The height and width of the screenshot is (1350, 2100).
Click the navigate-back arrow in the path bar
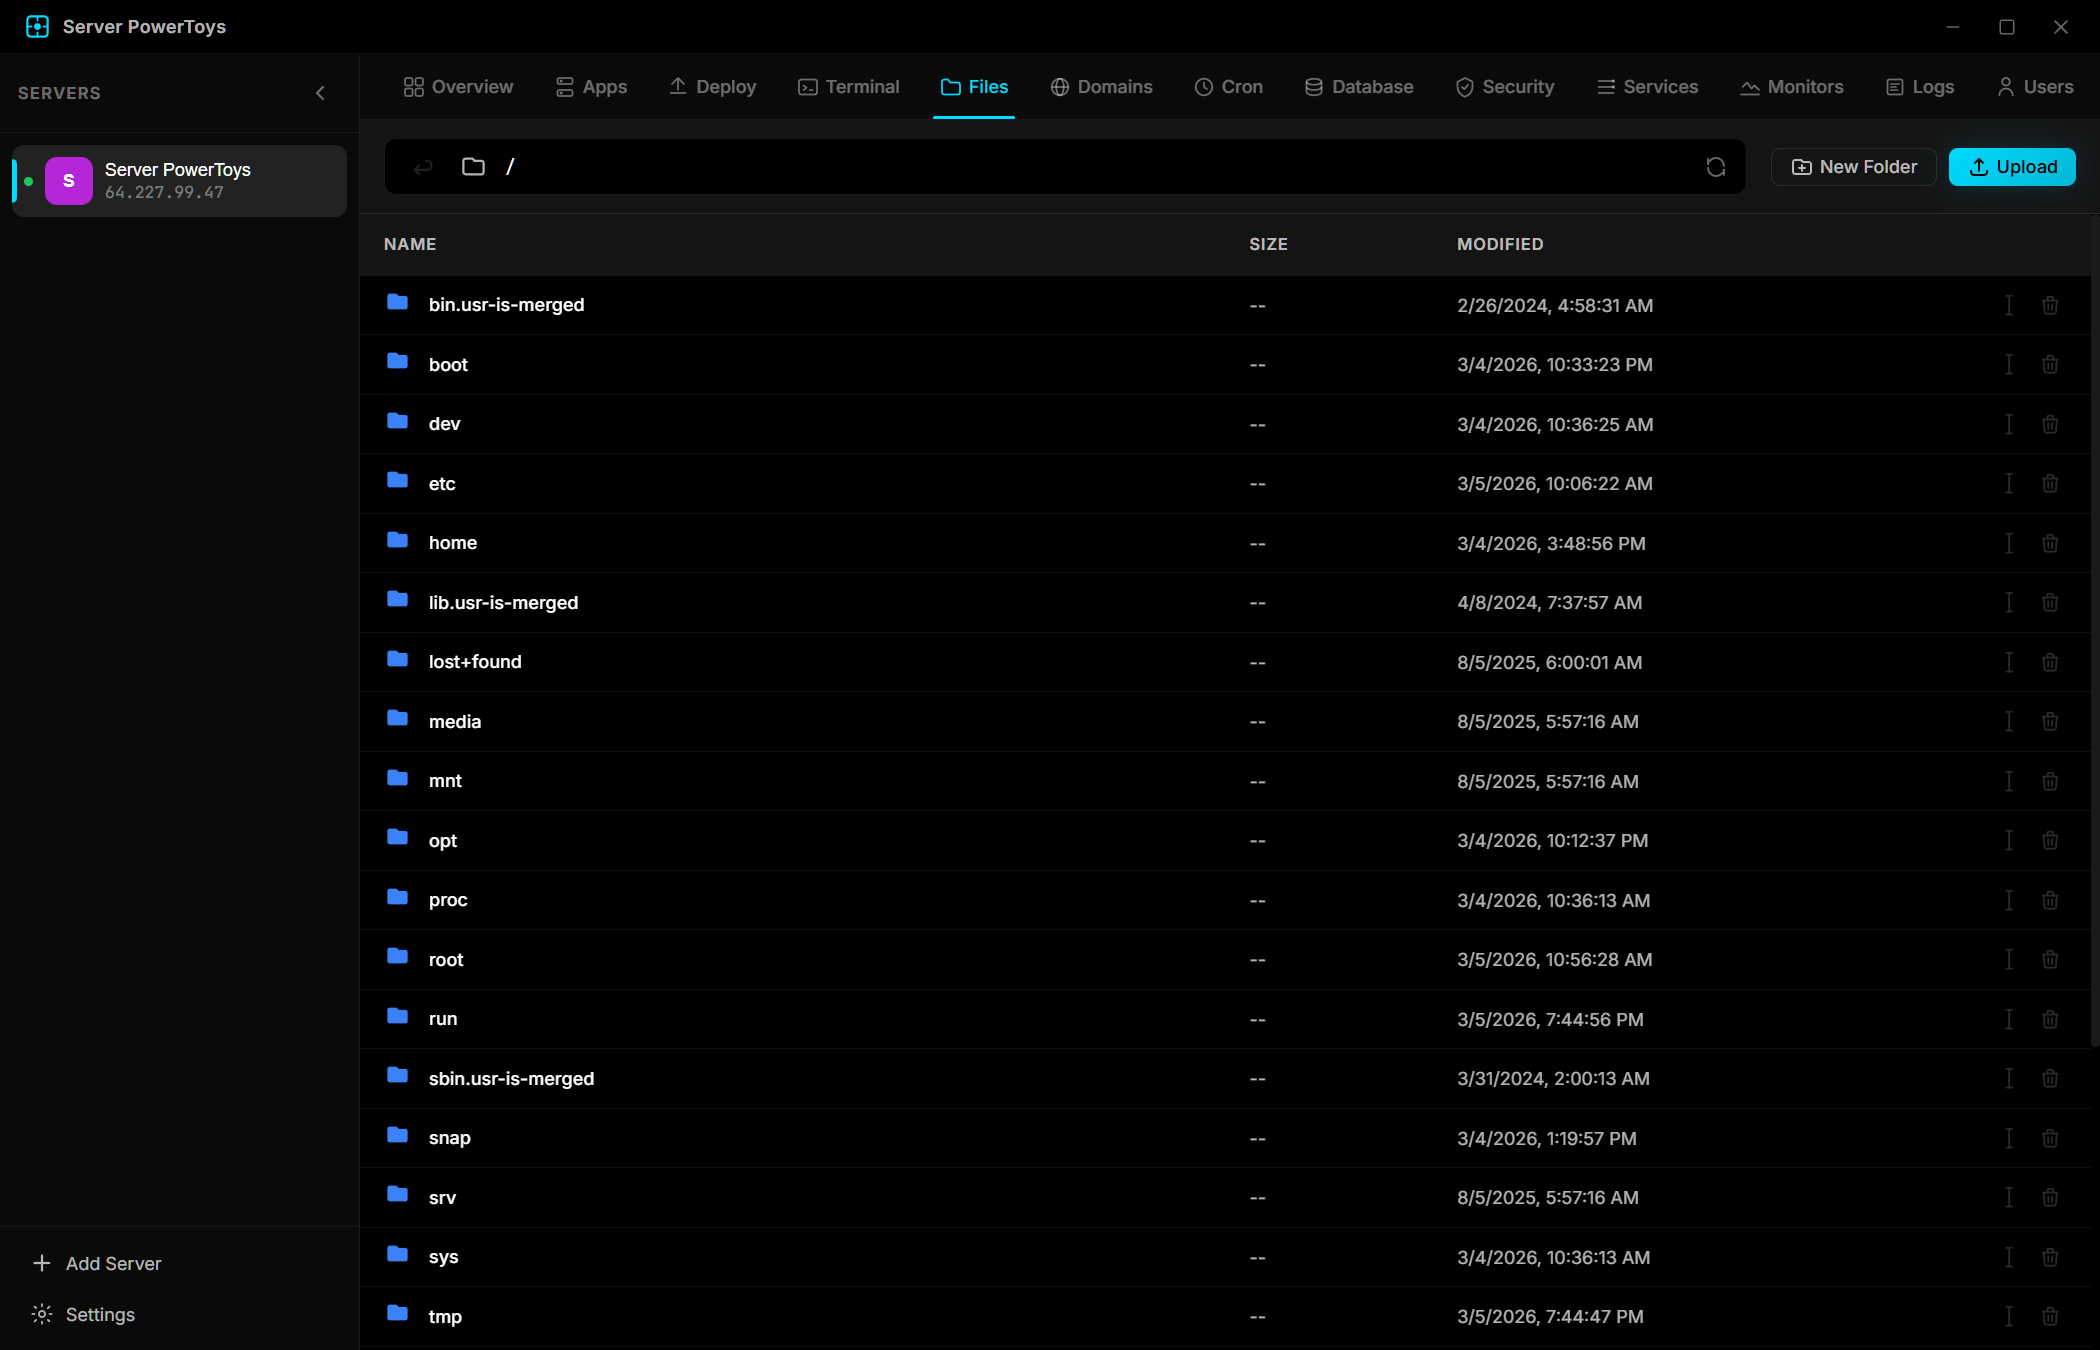(x=422, y=167)
